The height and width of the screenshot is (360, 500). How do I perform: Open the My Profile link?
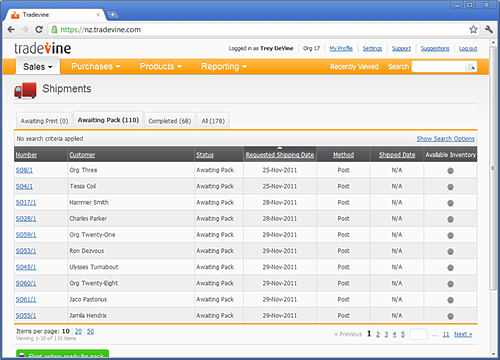341,49
